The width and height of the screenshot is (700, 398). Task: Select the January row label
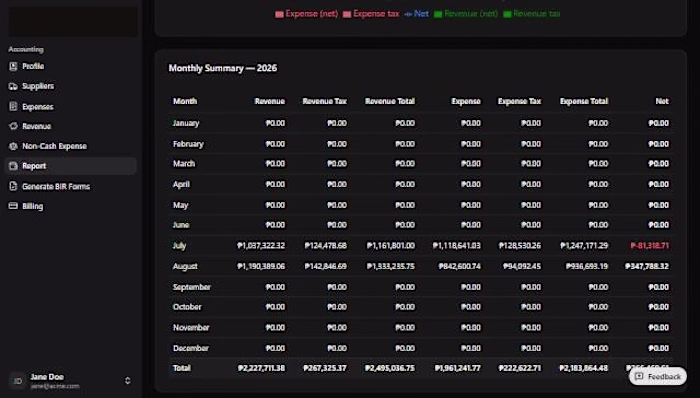pyautogui.click(x=186, y=123)
